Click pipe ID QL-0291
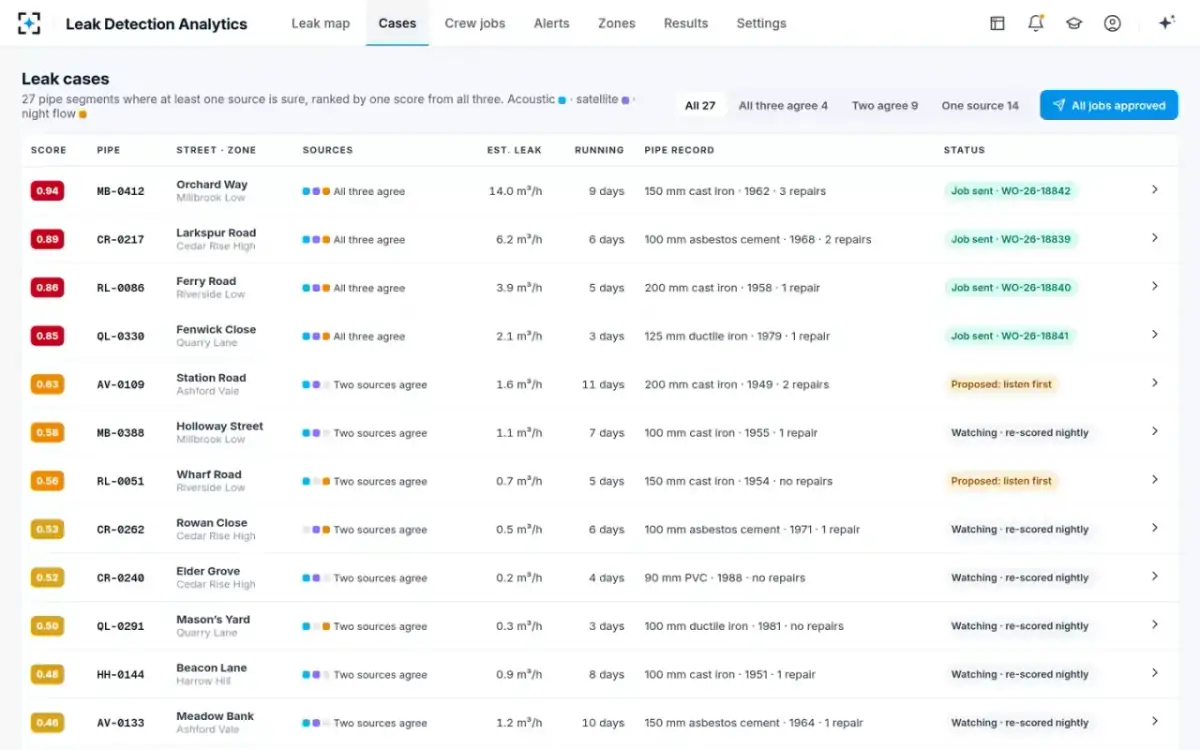 click(120, 626)
